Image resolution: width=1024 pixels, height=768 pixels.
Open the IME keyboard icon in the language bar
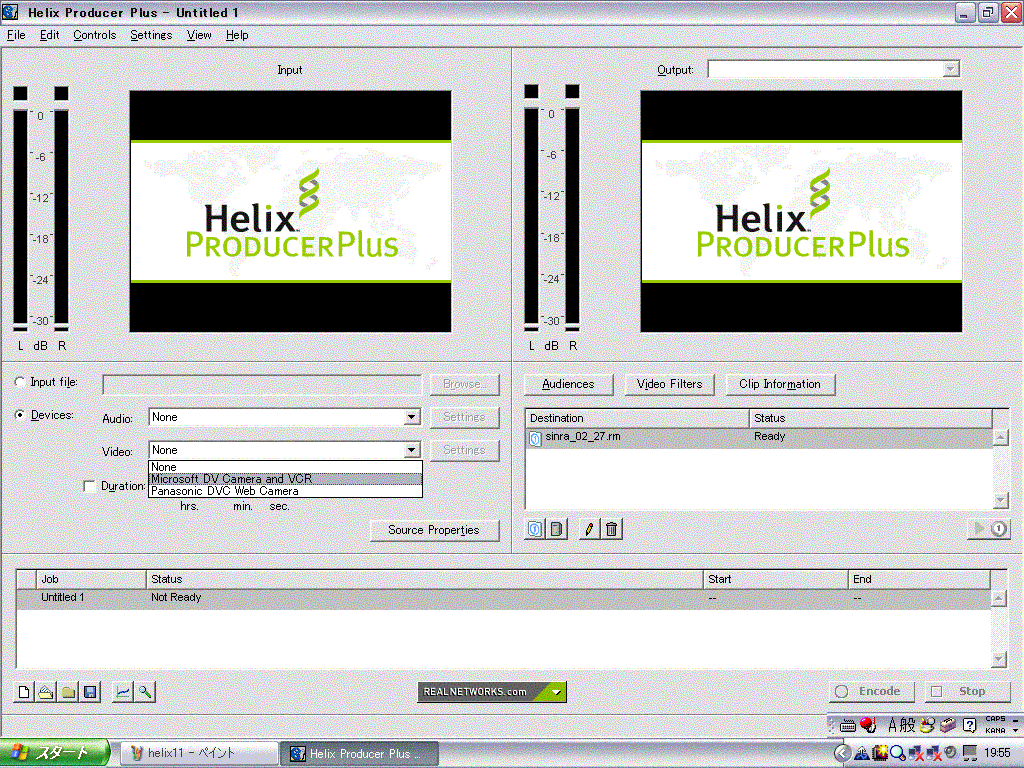(x=848, y=725)
